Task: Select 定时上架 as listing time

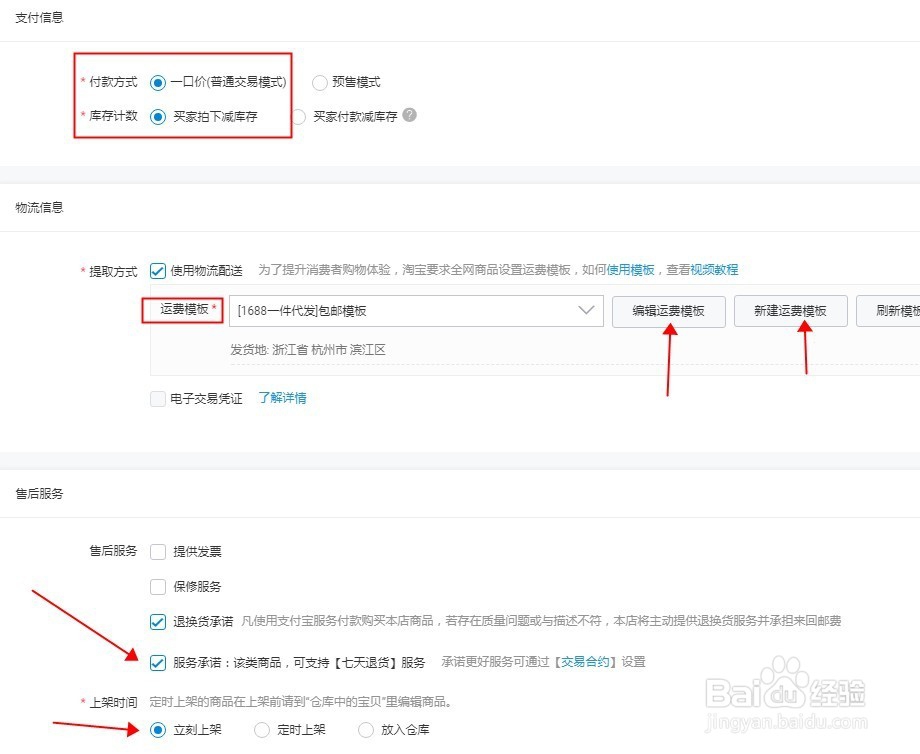Action: click(x=264, y=730)
